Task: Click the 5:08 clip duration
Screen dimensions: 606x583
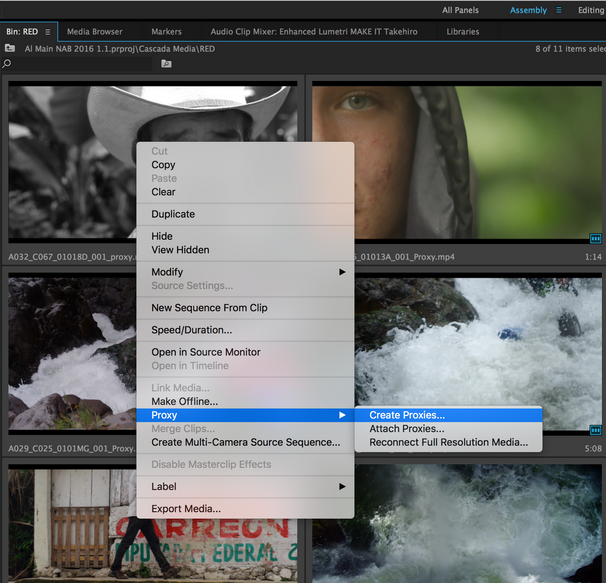Action: tap(593, 448)
